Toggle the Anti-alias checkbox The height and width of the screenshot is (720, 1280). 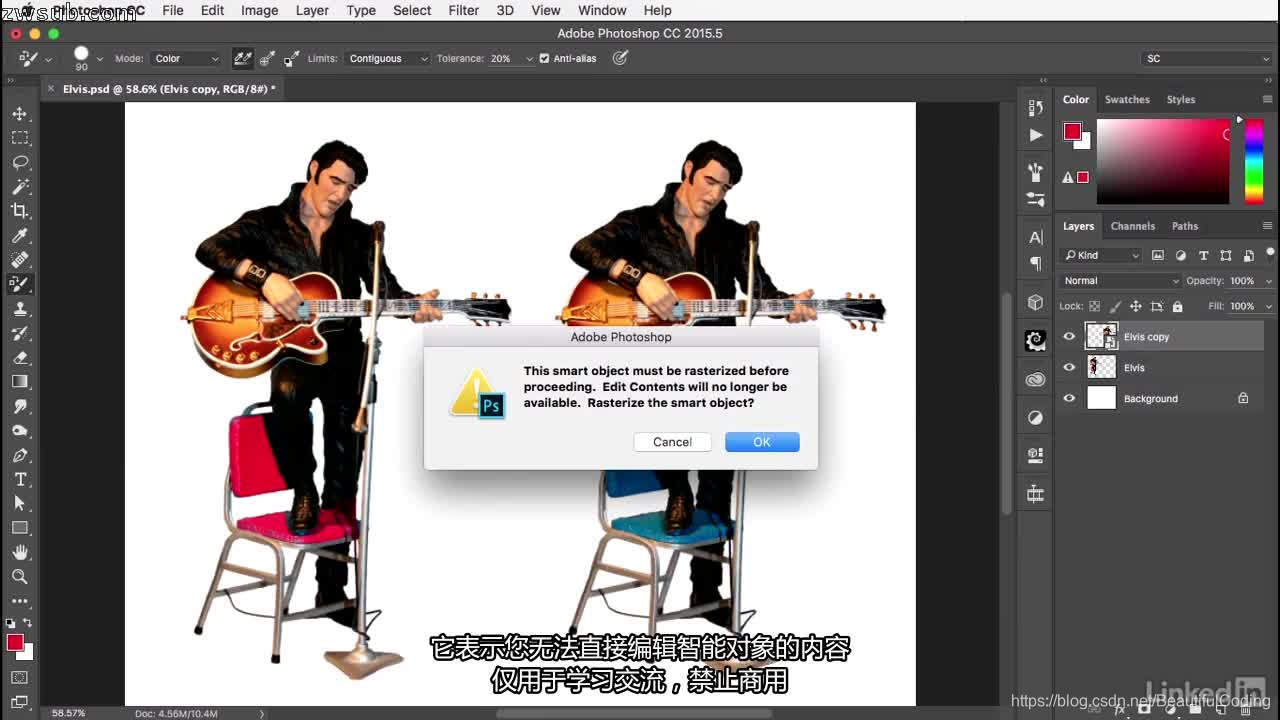[544, 58]
